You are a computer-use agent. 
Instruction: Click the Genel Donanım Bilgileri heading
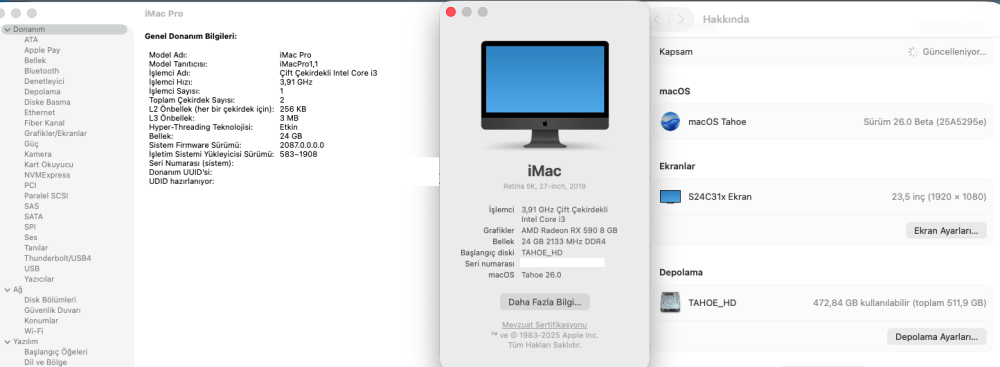[x=191, y=36]
